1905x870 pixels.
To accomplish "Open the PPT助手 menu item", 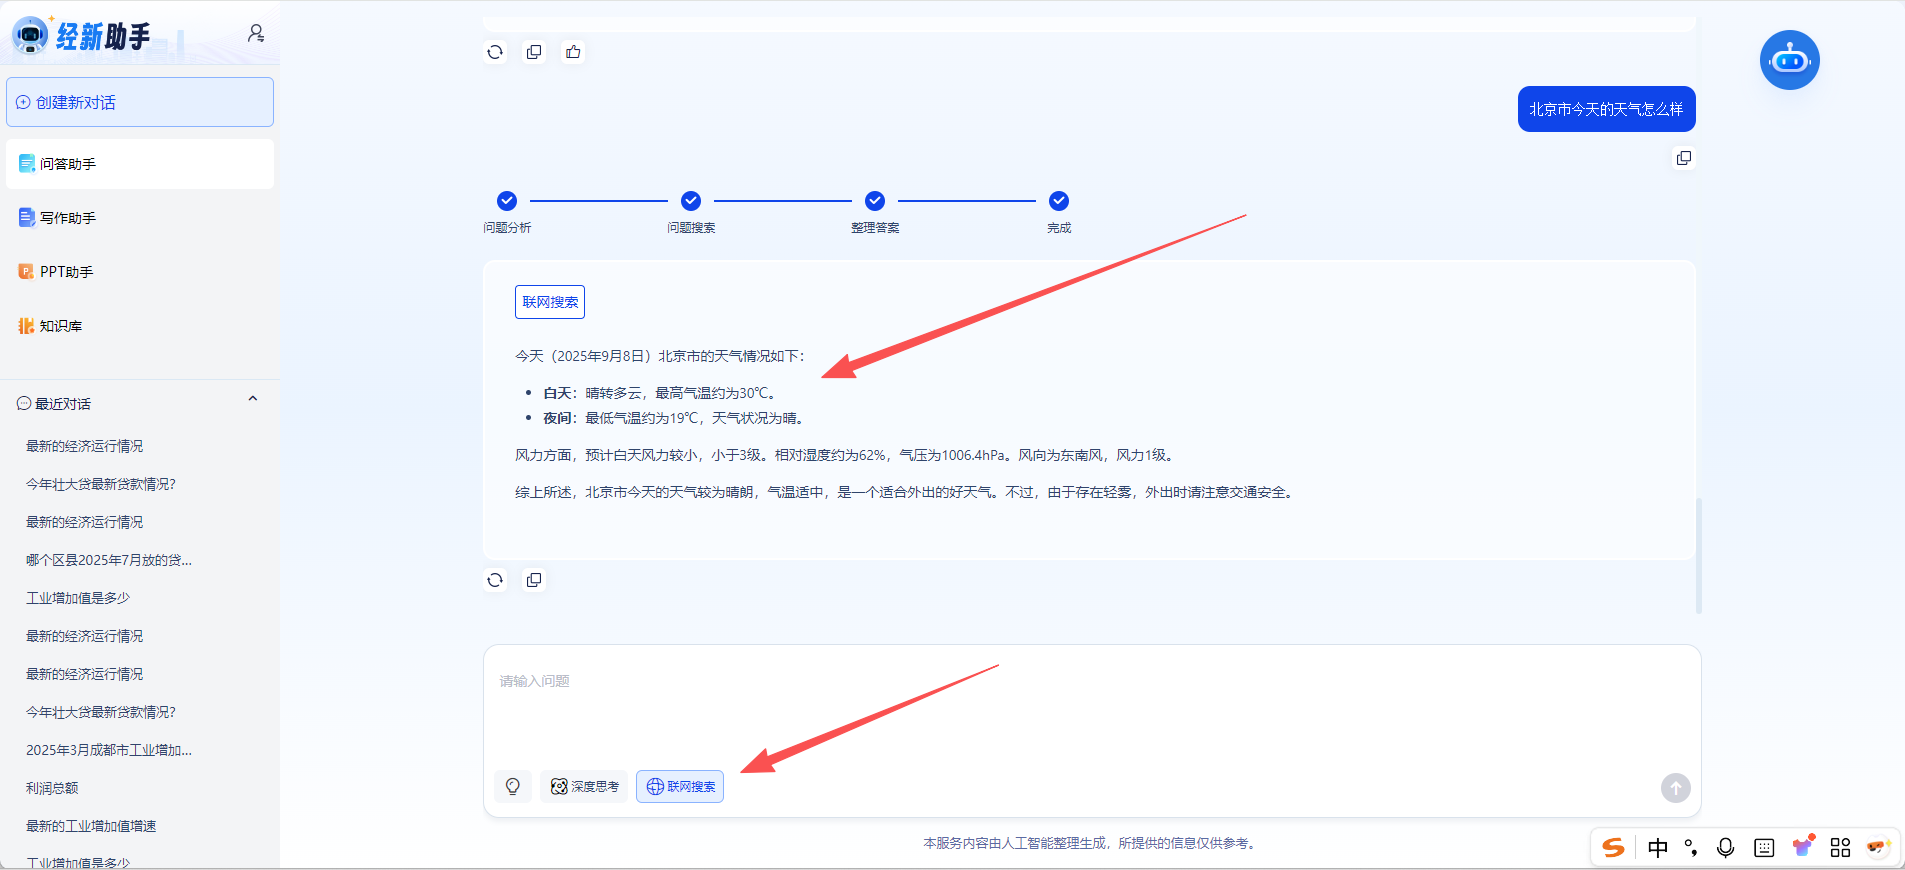I will click(x=140, y=272).
